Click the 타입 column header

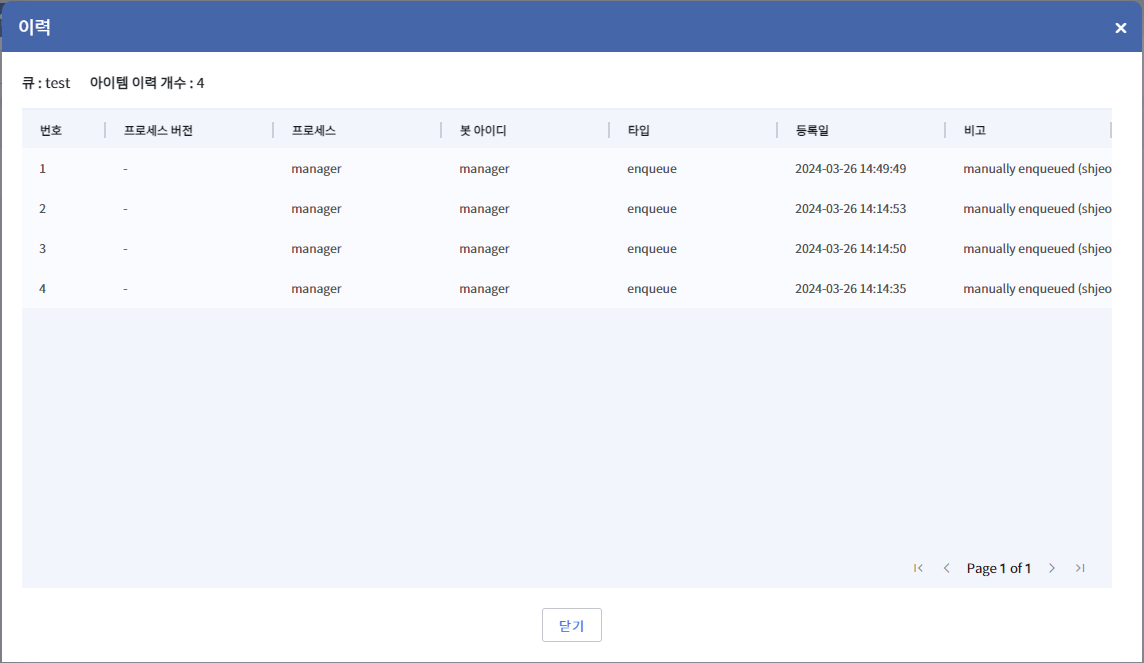638,131
